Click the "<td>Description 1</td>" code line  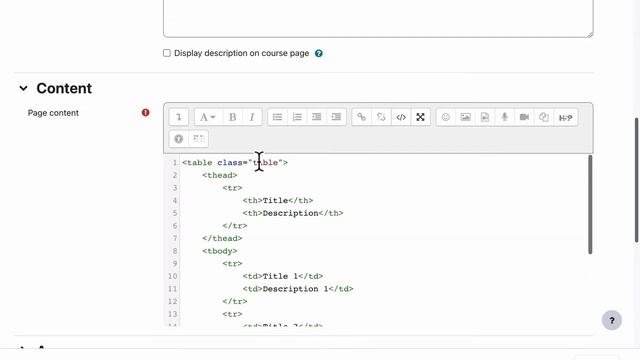point(298,289)
